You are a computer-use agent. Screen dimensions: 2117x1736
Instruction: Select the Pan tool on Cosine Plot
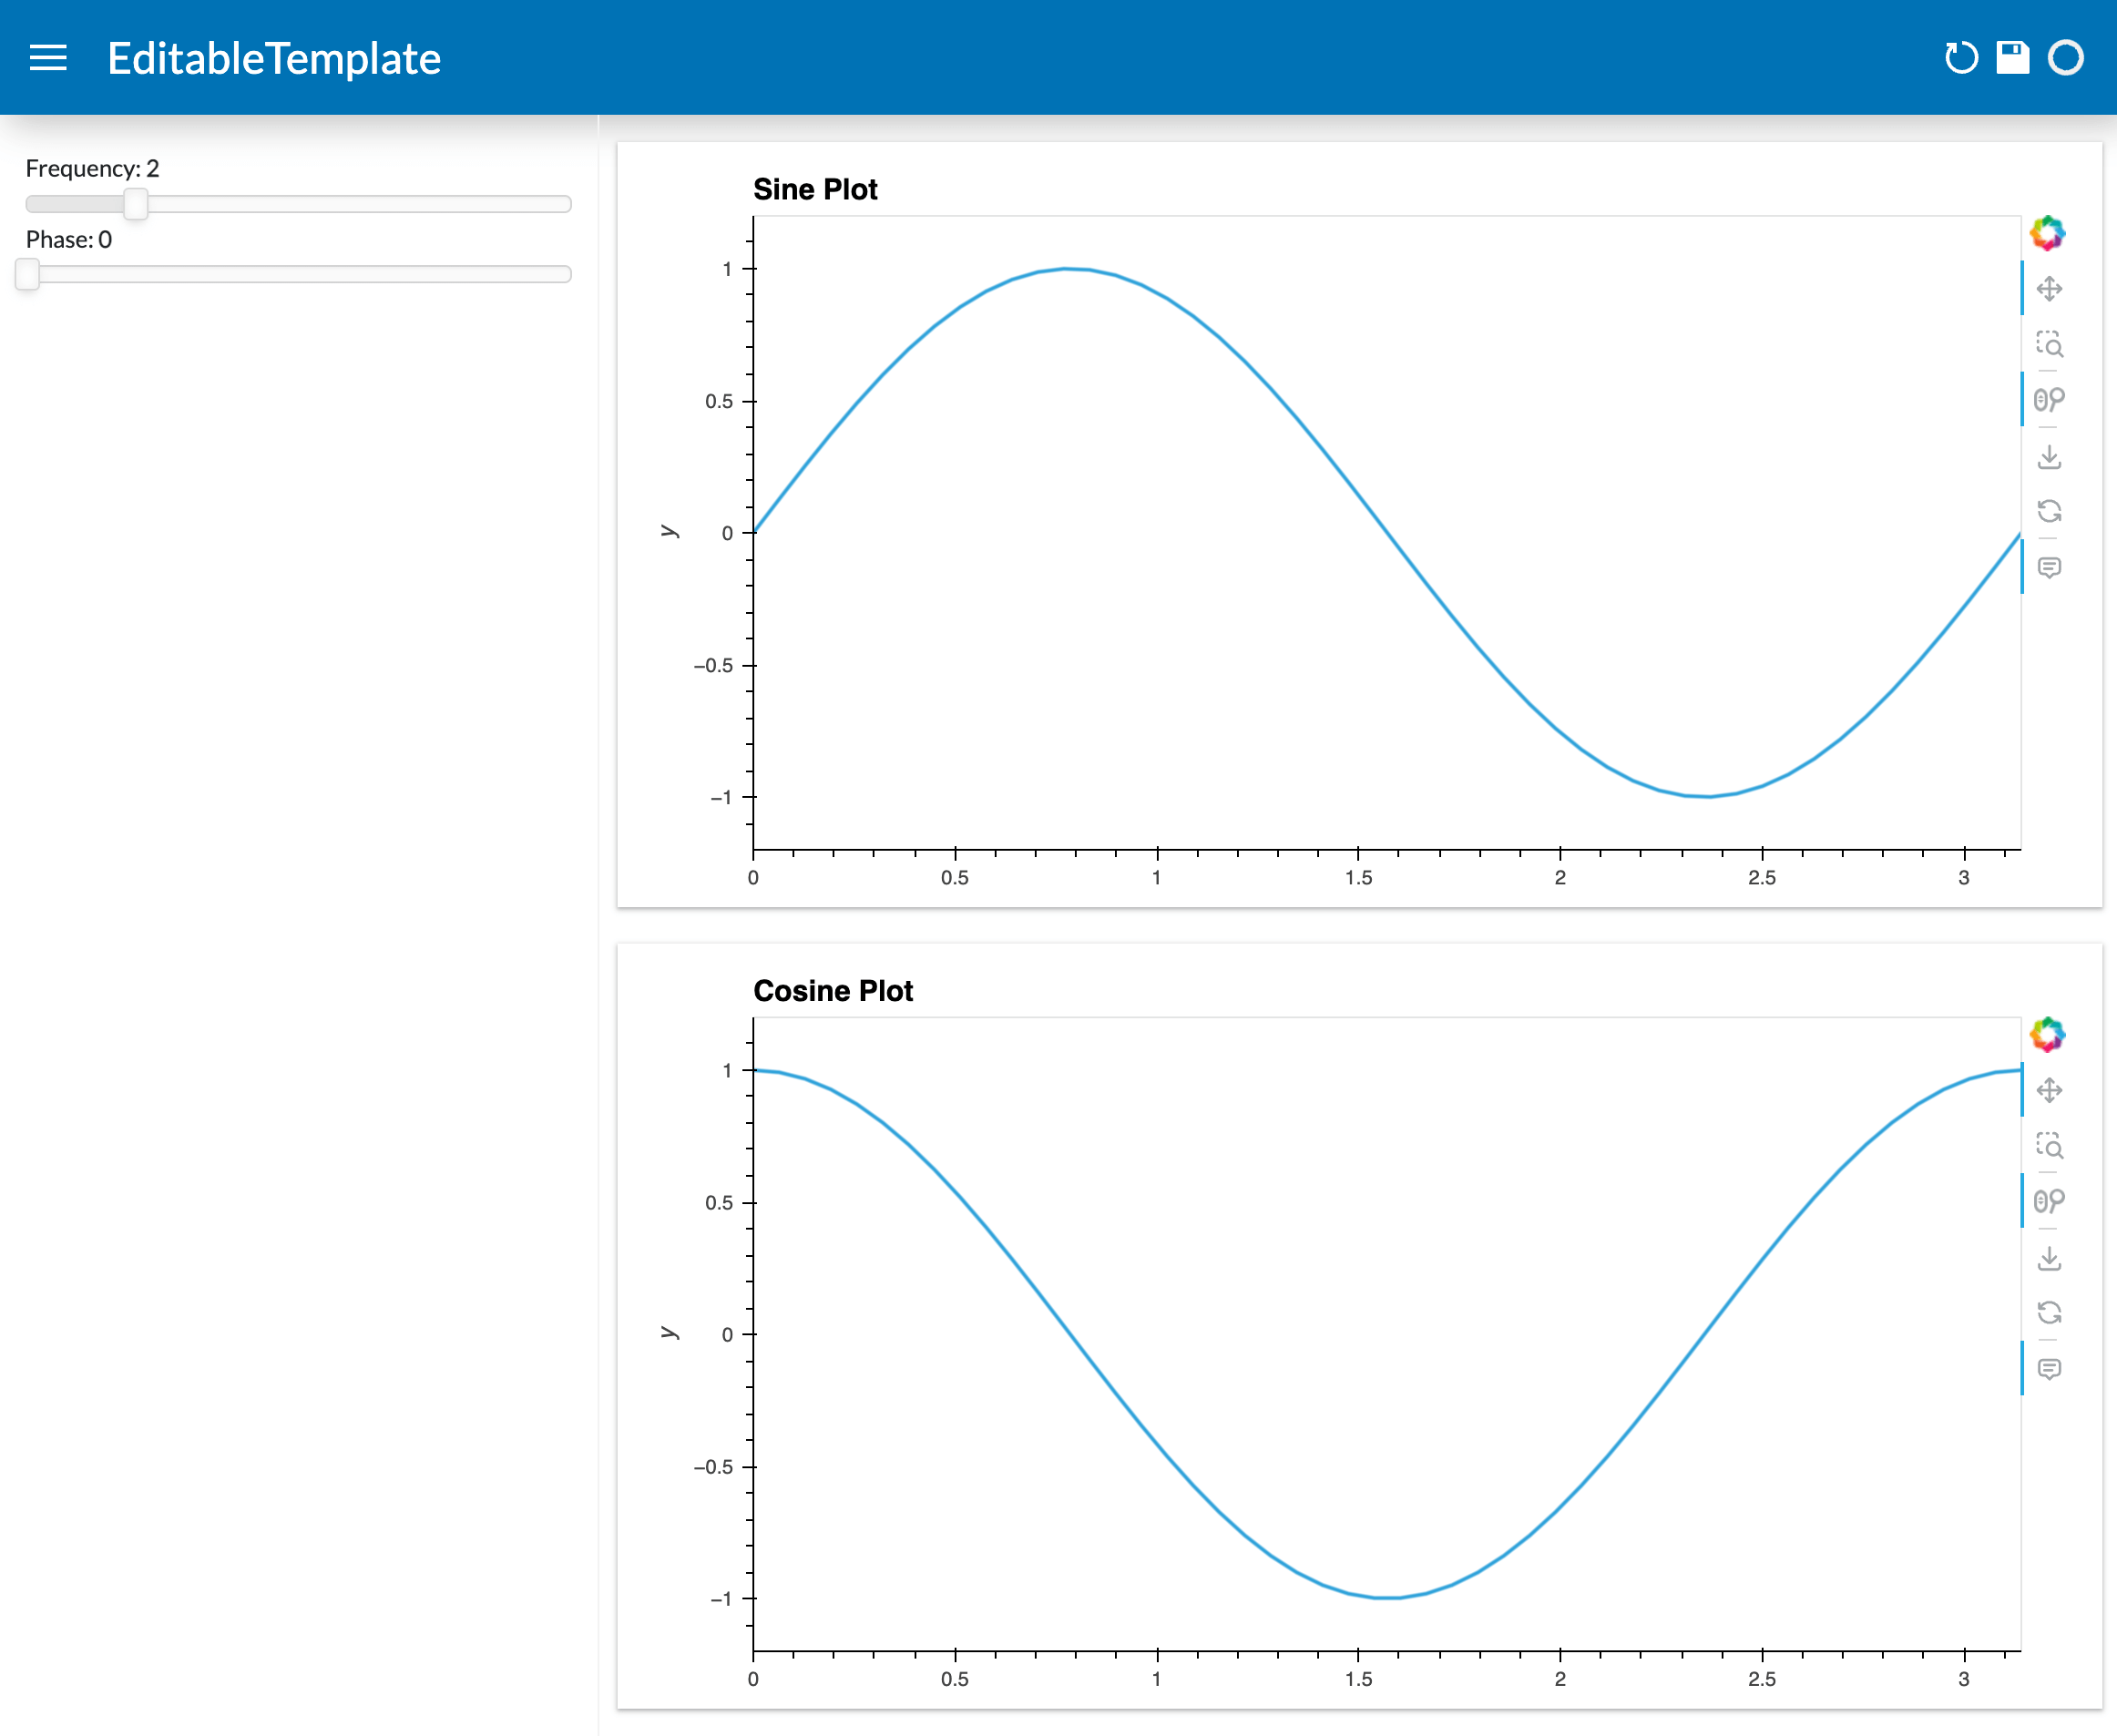pos(2049,1090)
